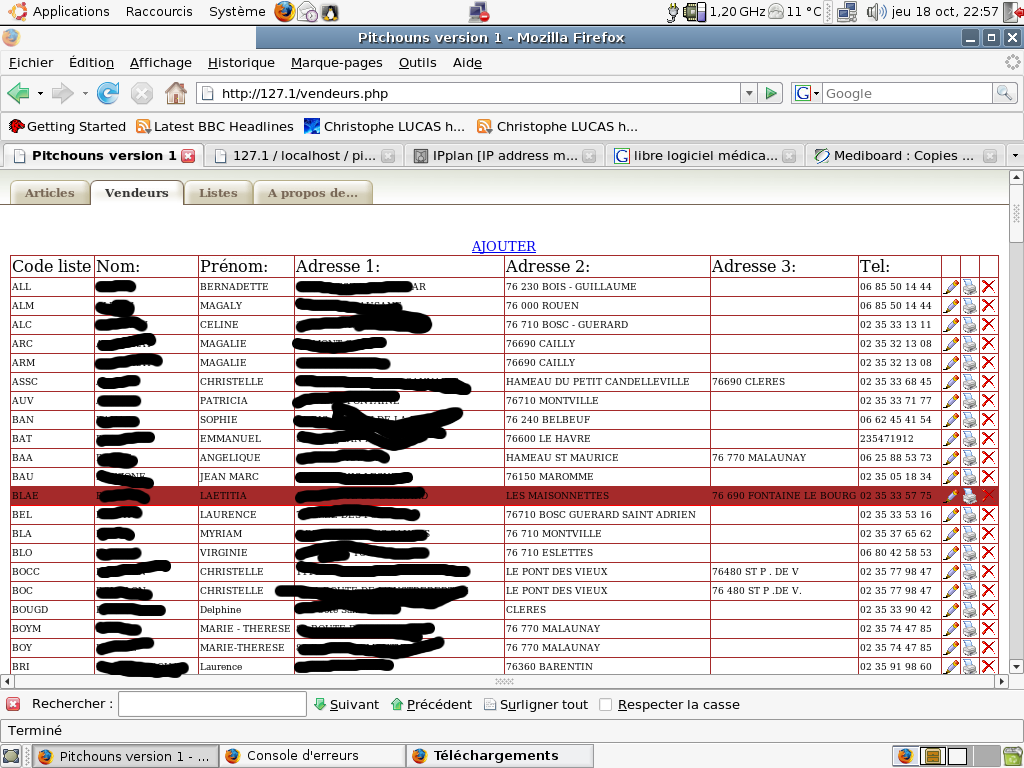Click the edit pencil for BERNADETTE's row

pyautogui.click(x=951, y=287)
